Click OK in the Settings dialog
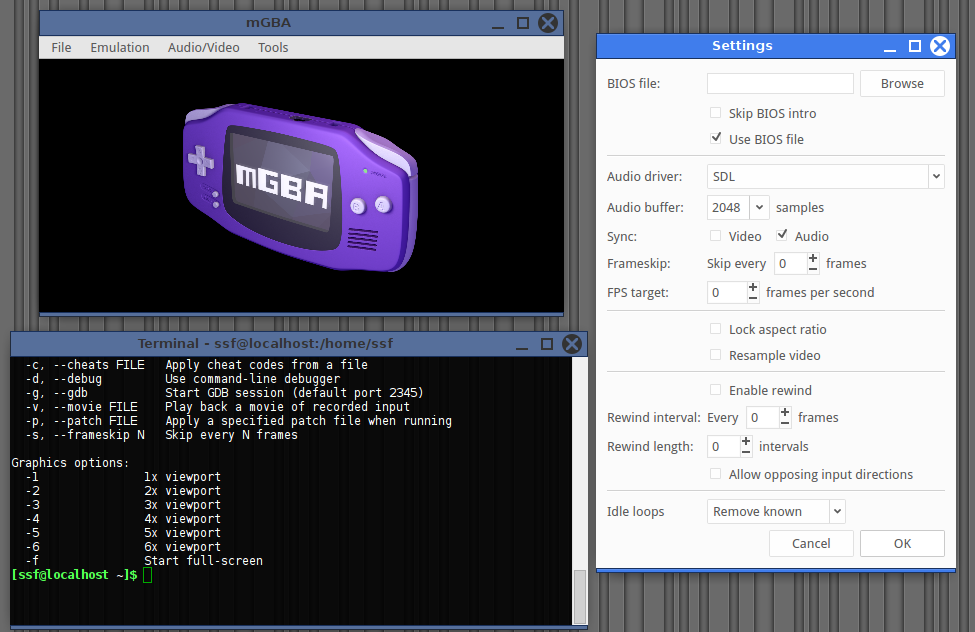This screenshot has width=975, height=632. [902, 544]
